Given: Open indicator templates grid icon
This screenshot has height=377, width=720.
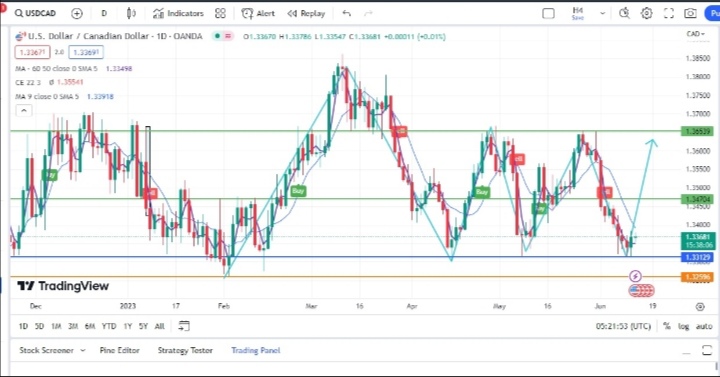Looking at the screenshot, I should click(220, 13).
